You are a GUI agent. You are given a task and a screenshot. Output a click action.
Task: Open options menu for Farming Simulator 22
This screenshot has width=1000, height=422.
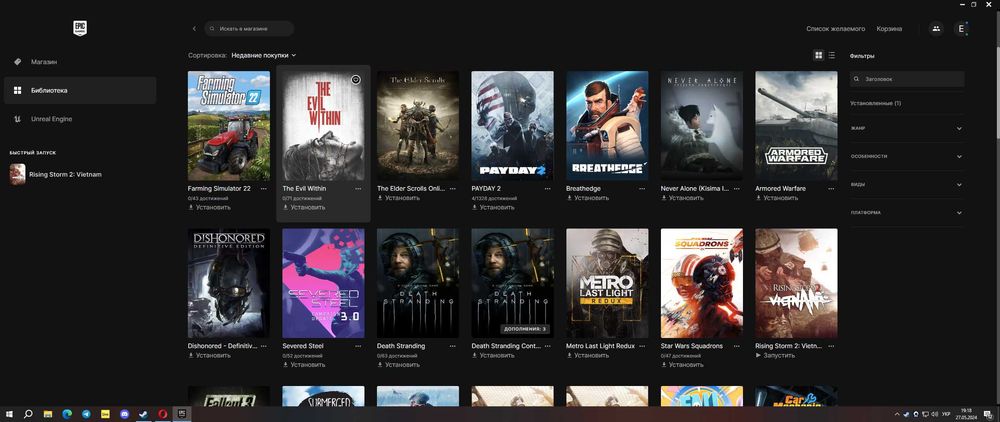tap(263, 189)
